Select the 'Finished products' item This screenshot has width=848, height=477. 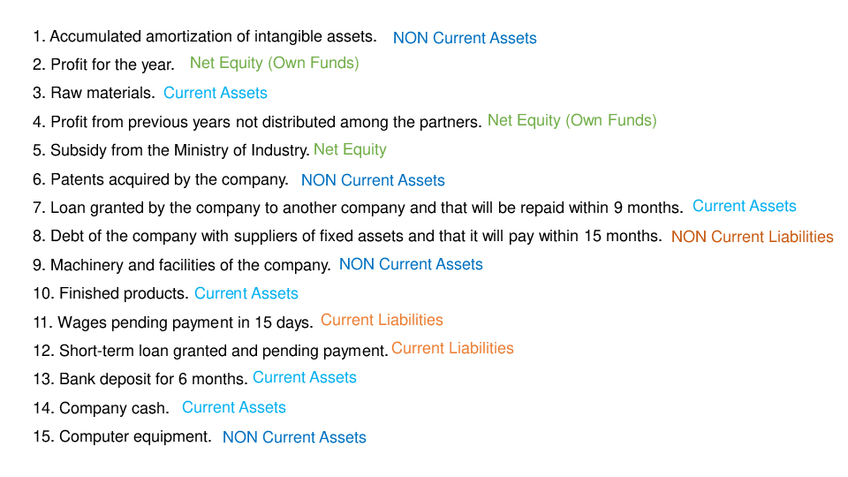[x=111, y=294]
